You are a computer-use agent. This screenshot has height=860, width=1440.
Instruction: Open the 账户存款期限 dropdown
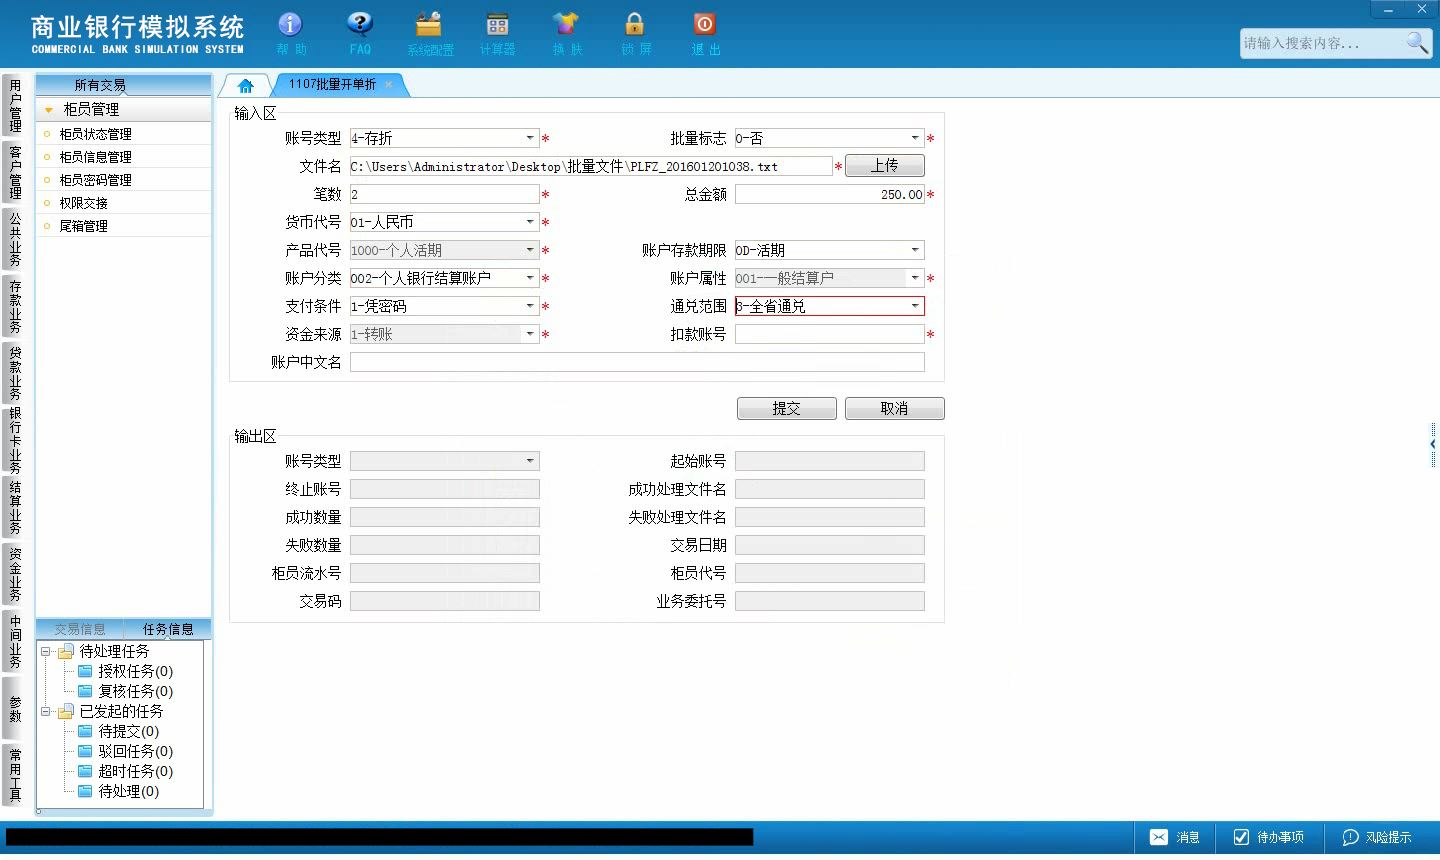915,250
